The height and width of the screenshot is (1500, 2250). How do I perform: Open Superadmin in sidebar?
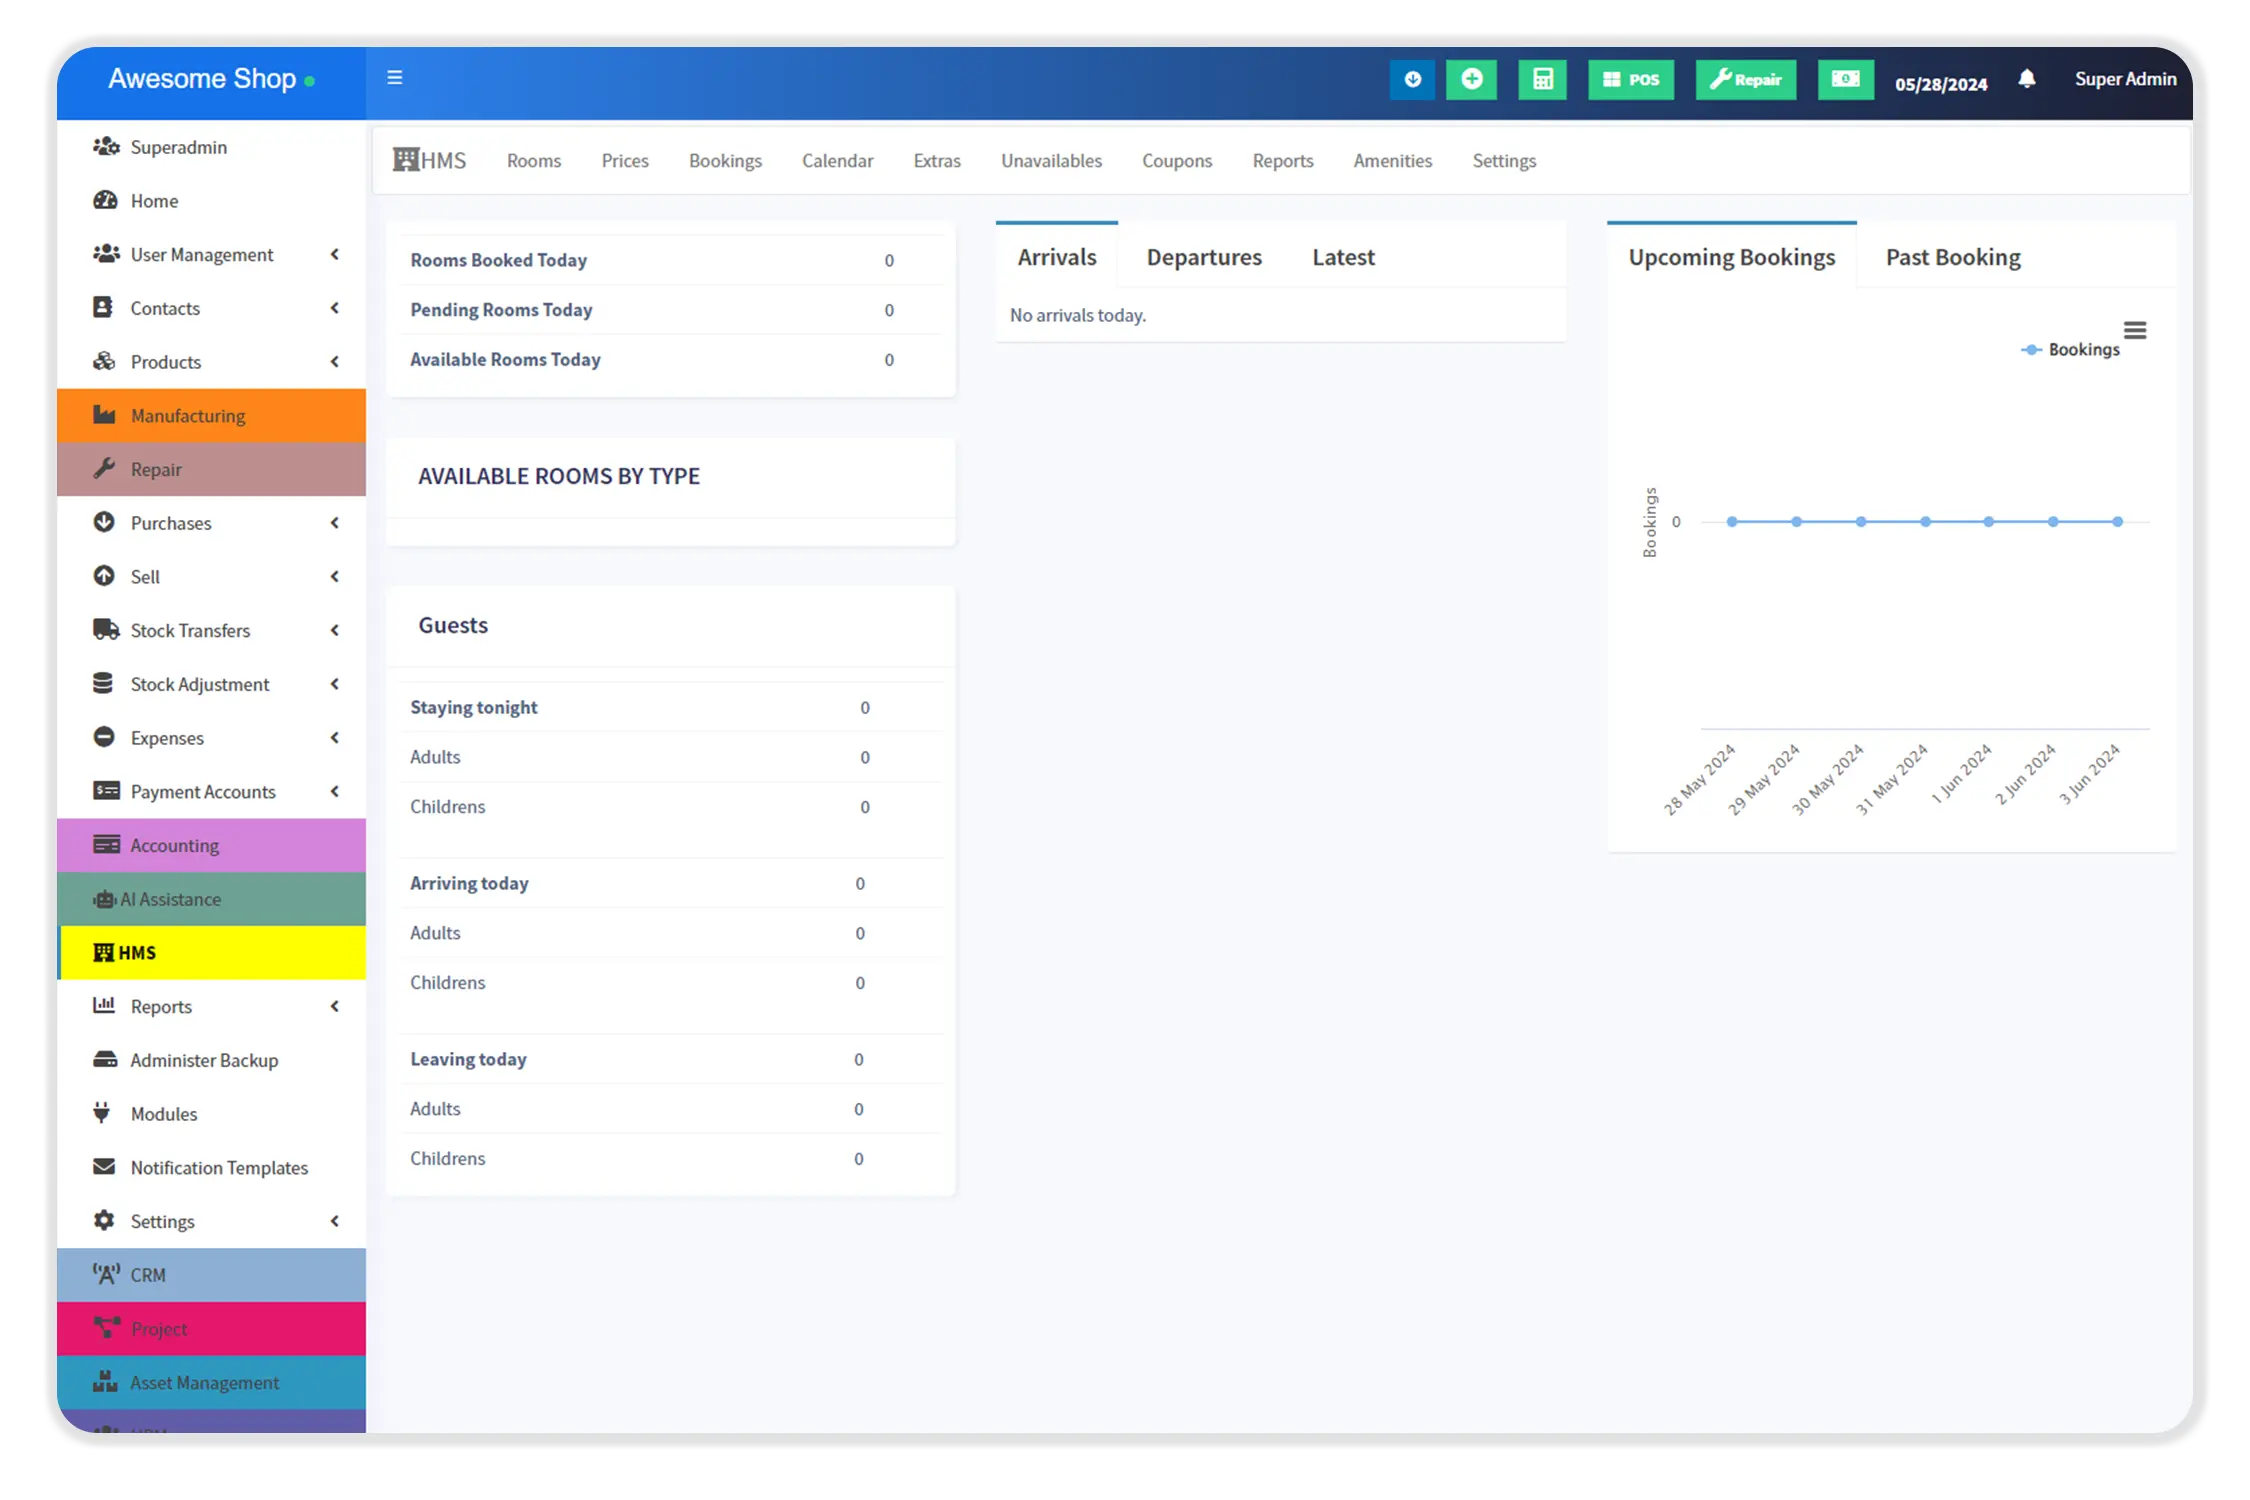tap(211, 147)
